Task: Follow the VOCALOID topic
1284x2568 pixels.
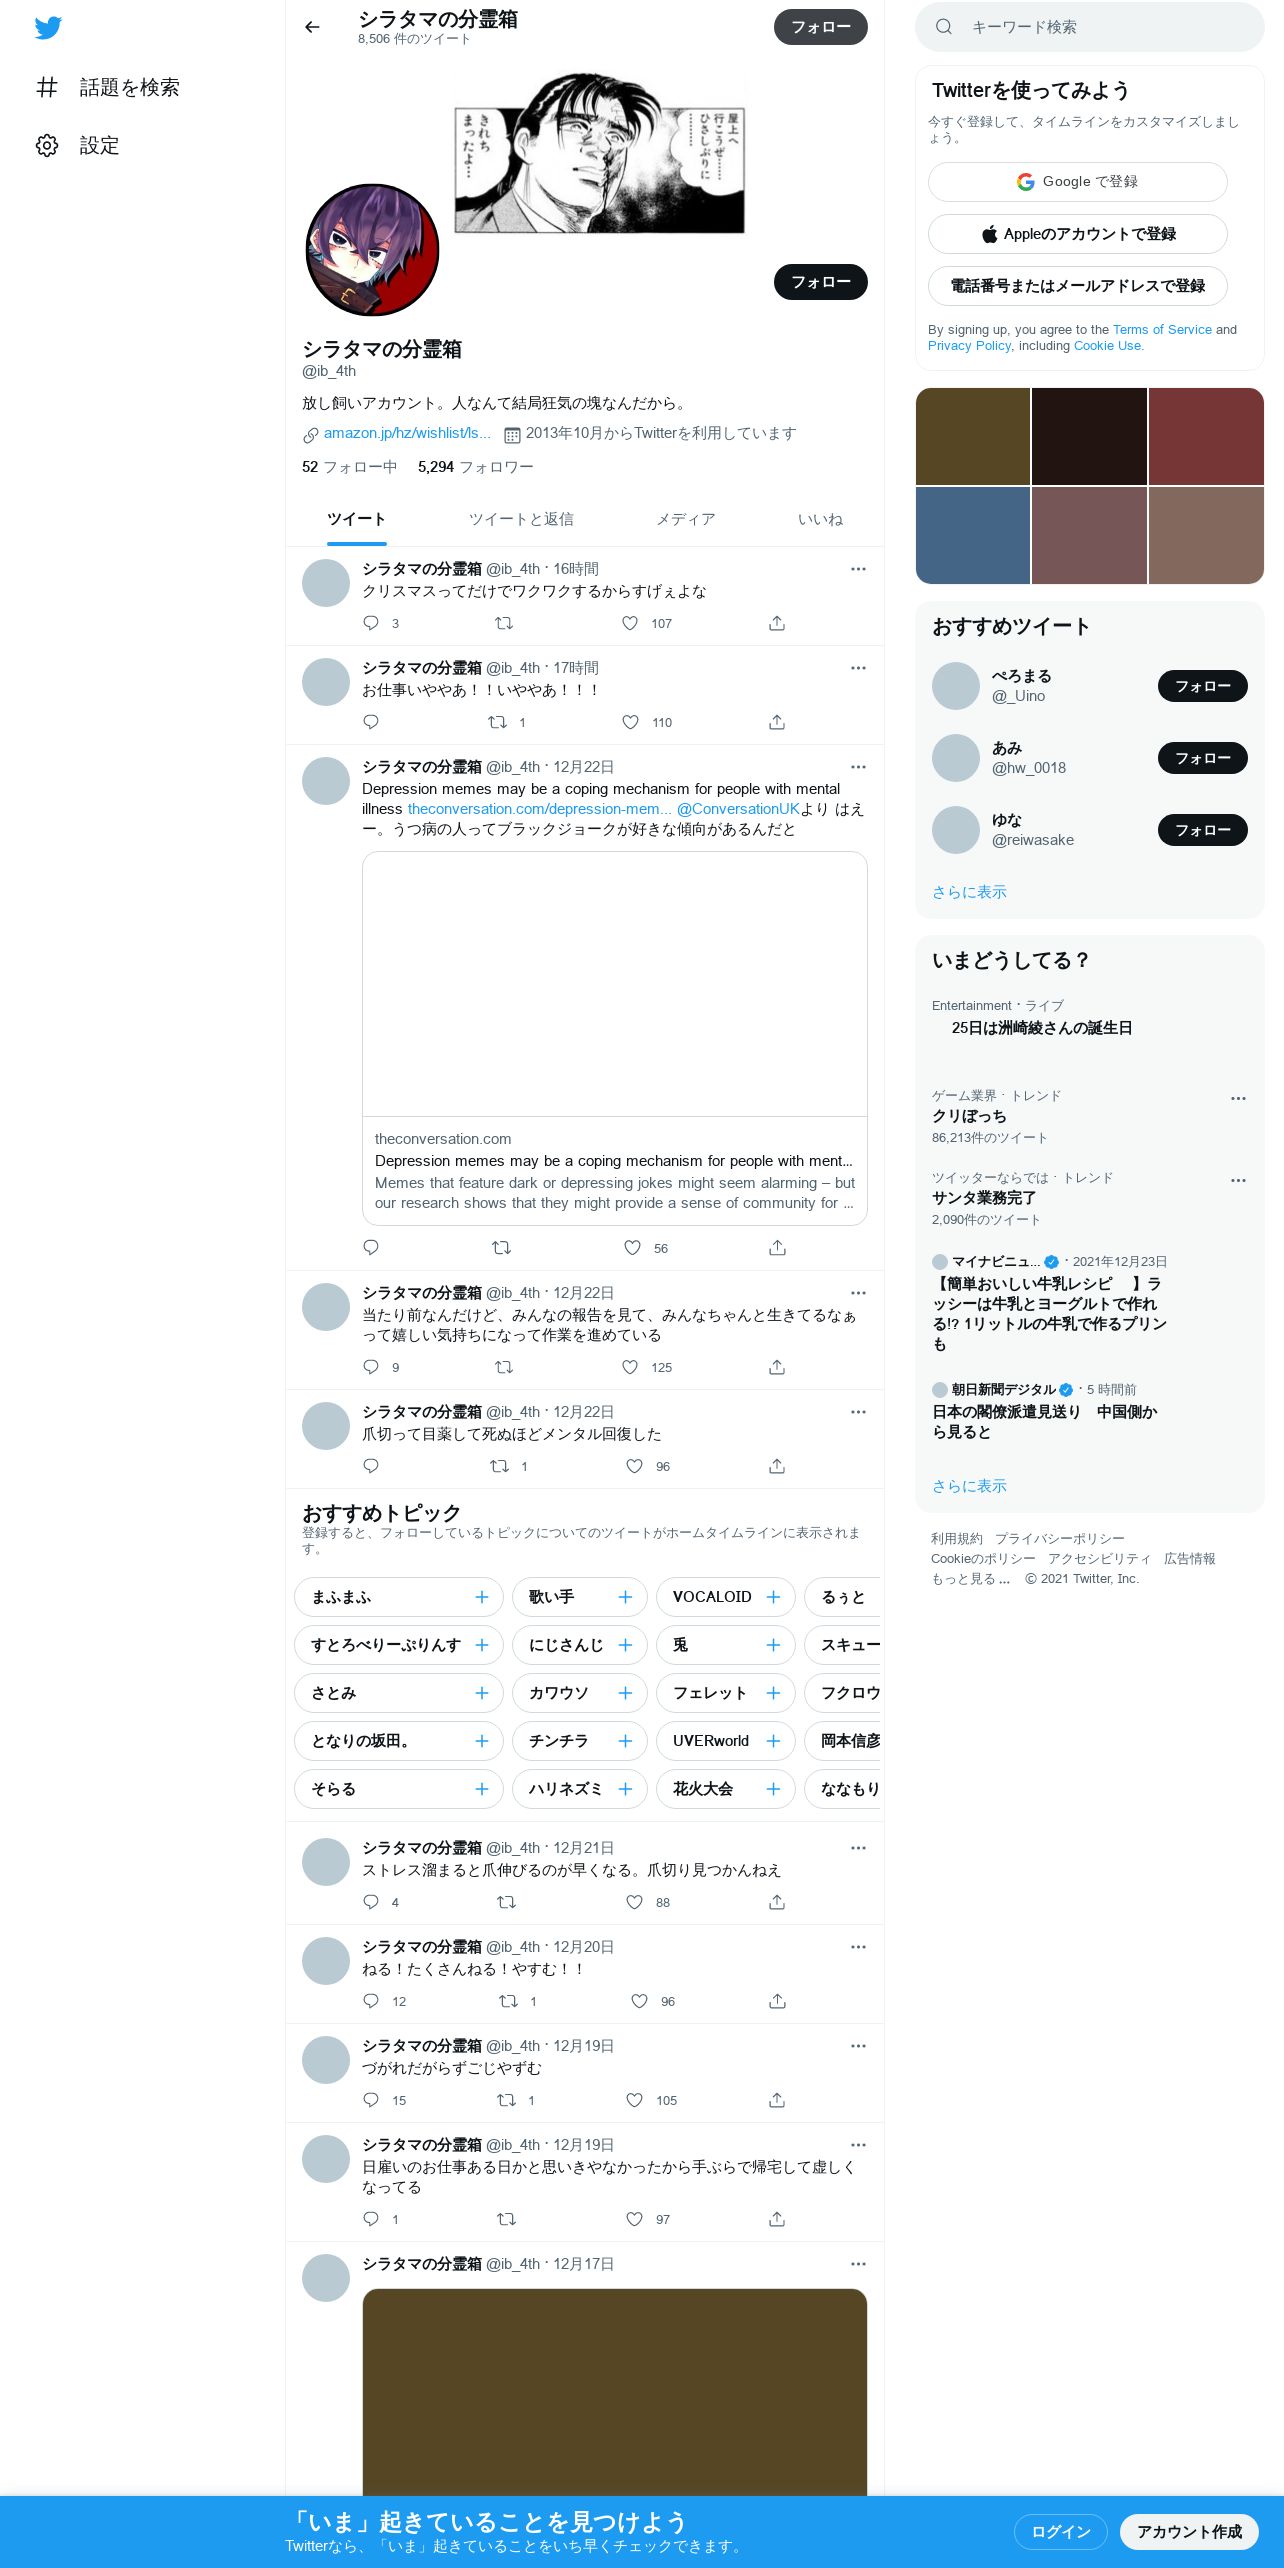Action: pyautogui.click(x=773, y=1597)
